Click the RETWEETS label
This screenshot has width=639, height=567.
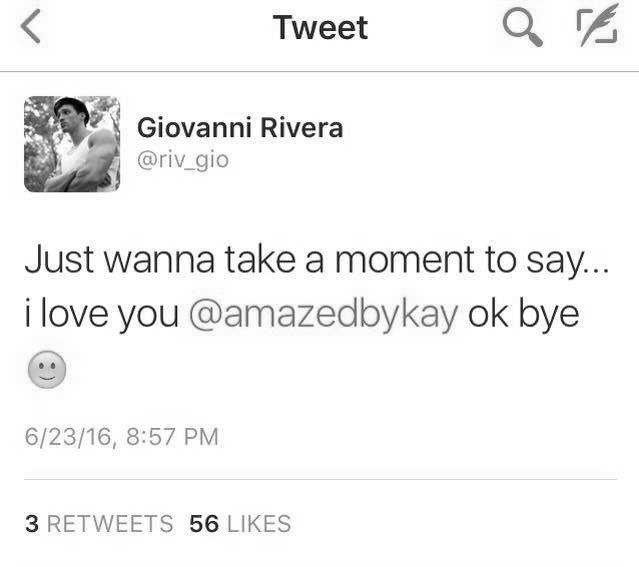[x=110, y=524]
